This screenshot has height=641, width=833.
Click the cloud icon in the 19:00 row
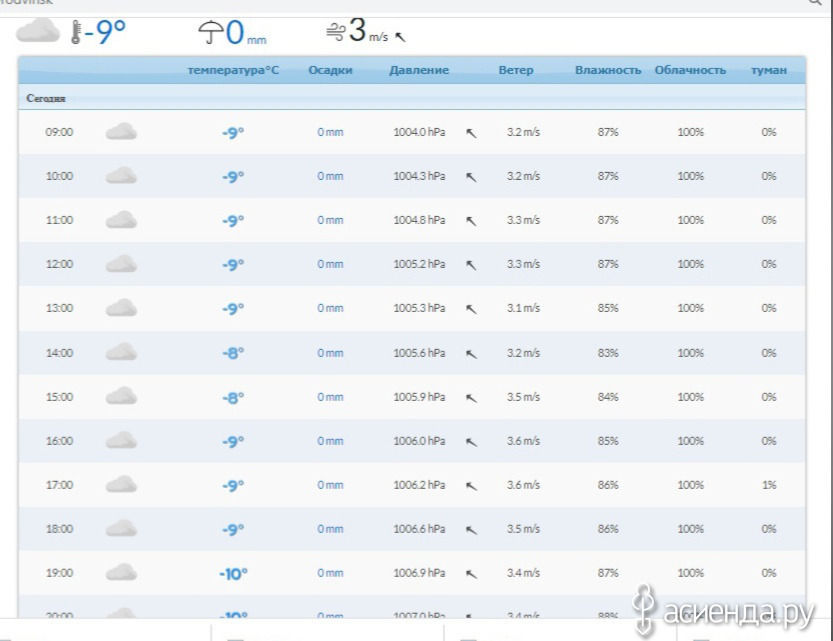[121, 573]
